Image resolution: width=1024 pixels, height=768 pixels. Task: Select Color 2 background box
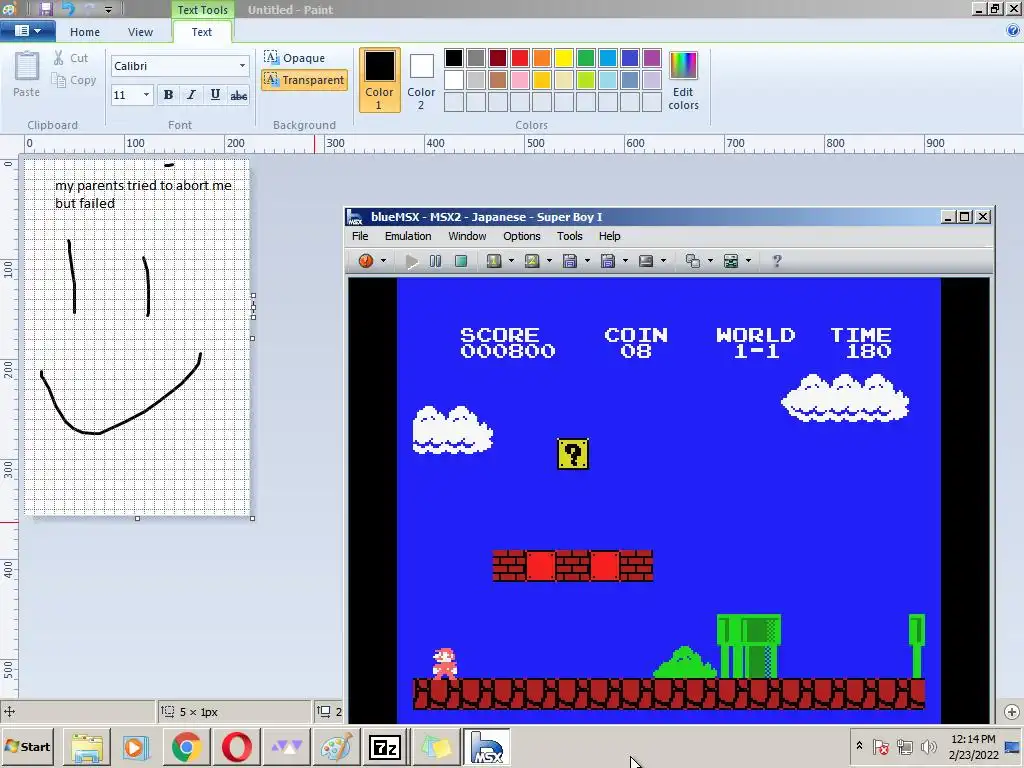tap(421, 81)
